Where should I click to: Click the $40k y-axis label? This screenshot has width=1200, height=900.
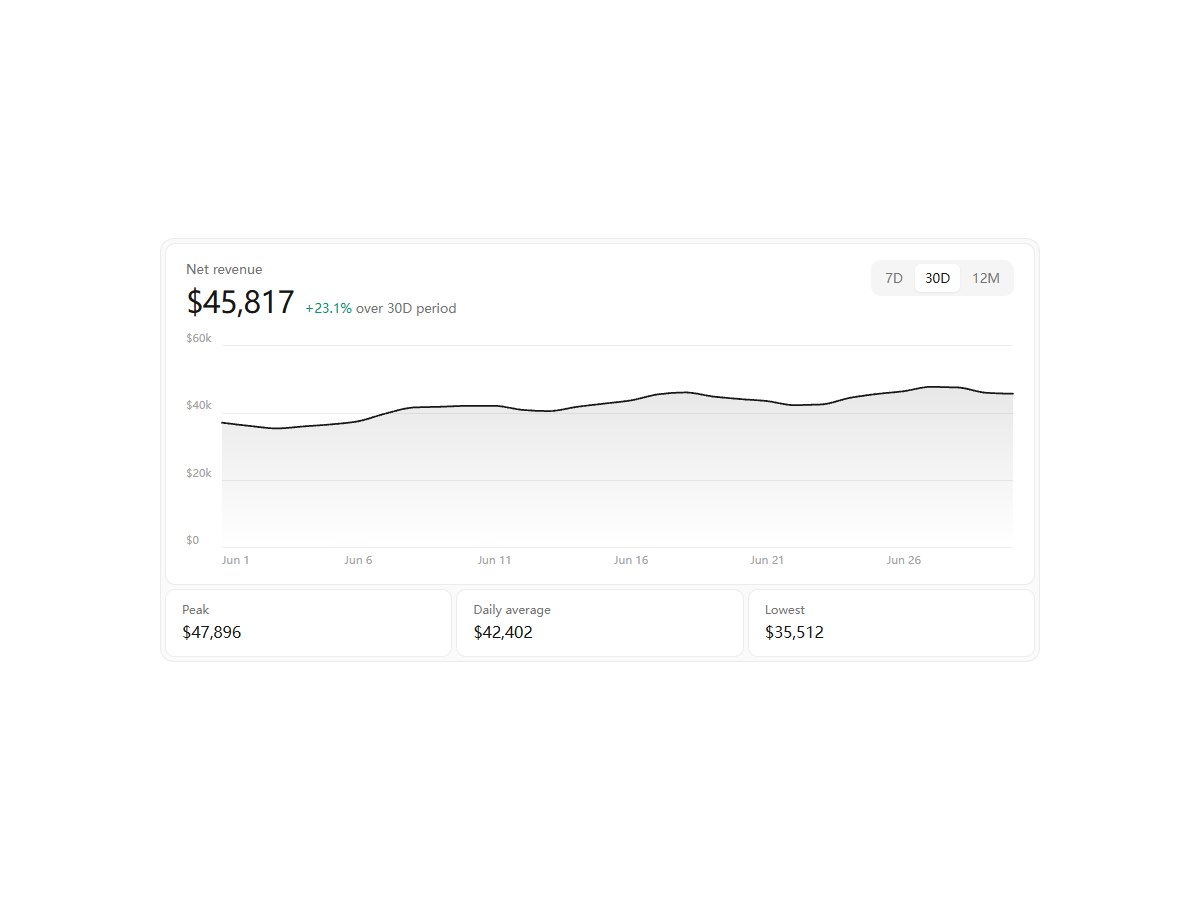click(199, 405)
